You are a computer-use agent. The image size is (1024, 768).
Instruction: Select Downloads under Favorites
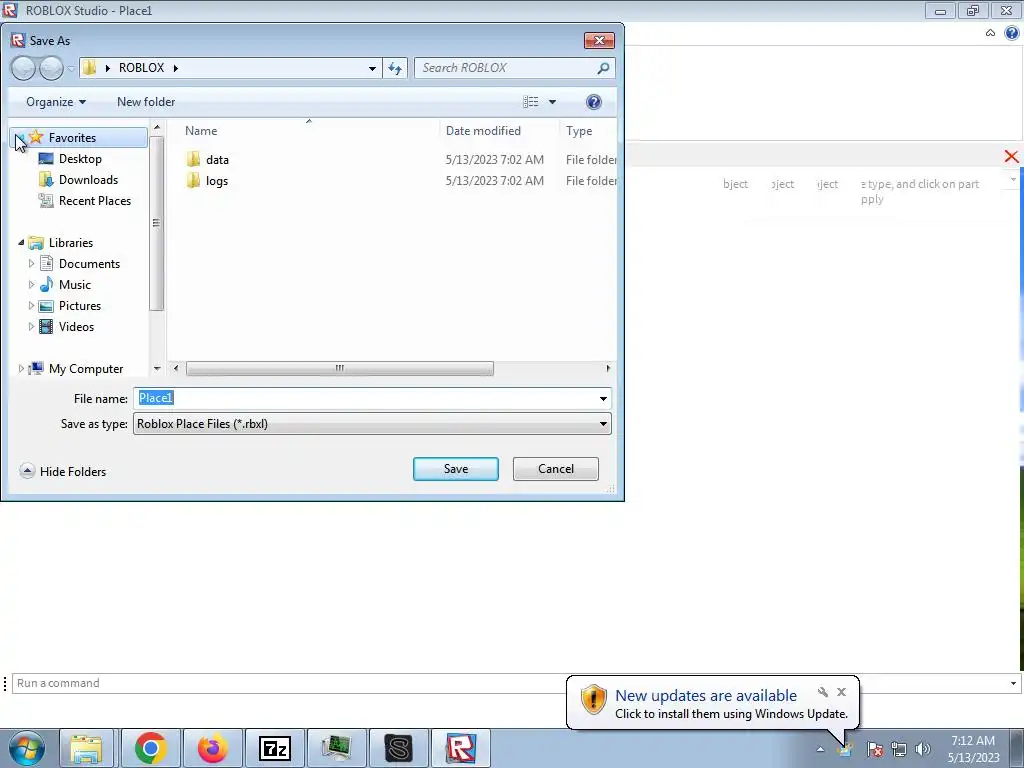(78, 180)
